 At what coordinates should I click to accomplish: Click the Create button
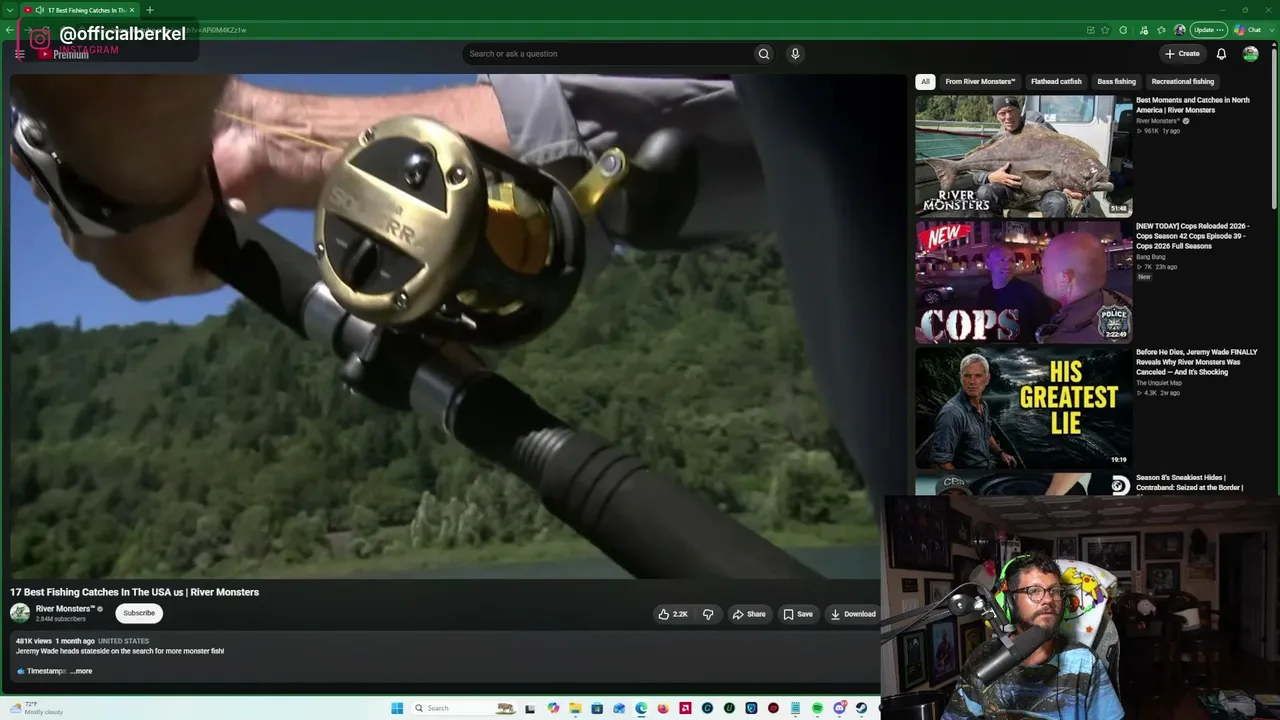coord(1182,54)
